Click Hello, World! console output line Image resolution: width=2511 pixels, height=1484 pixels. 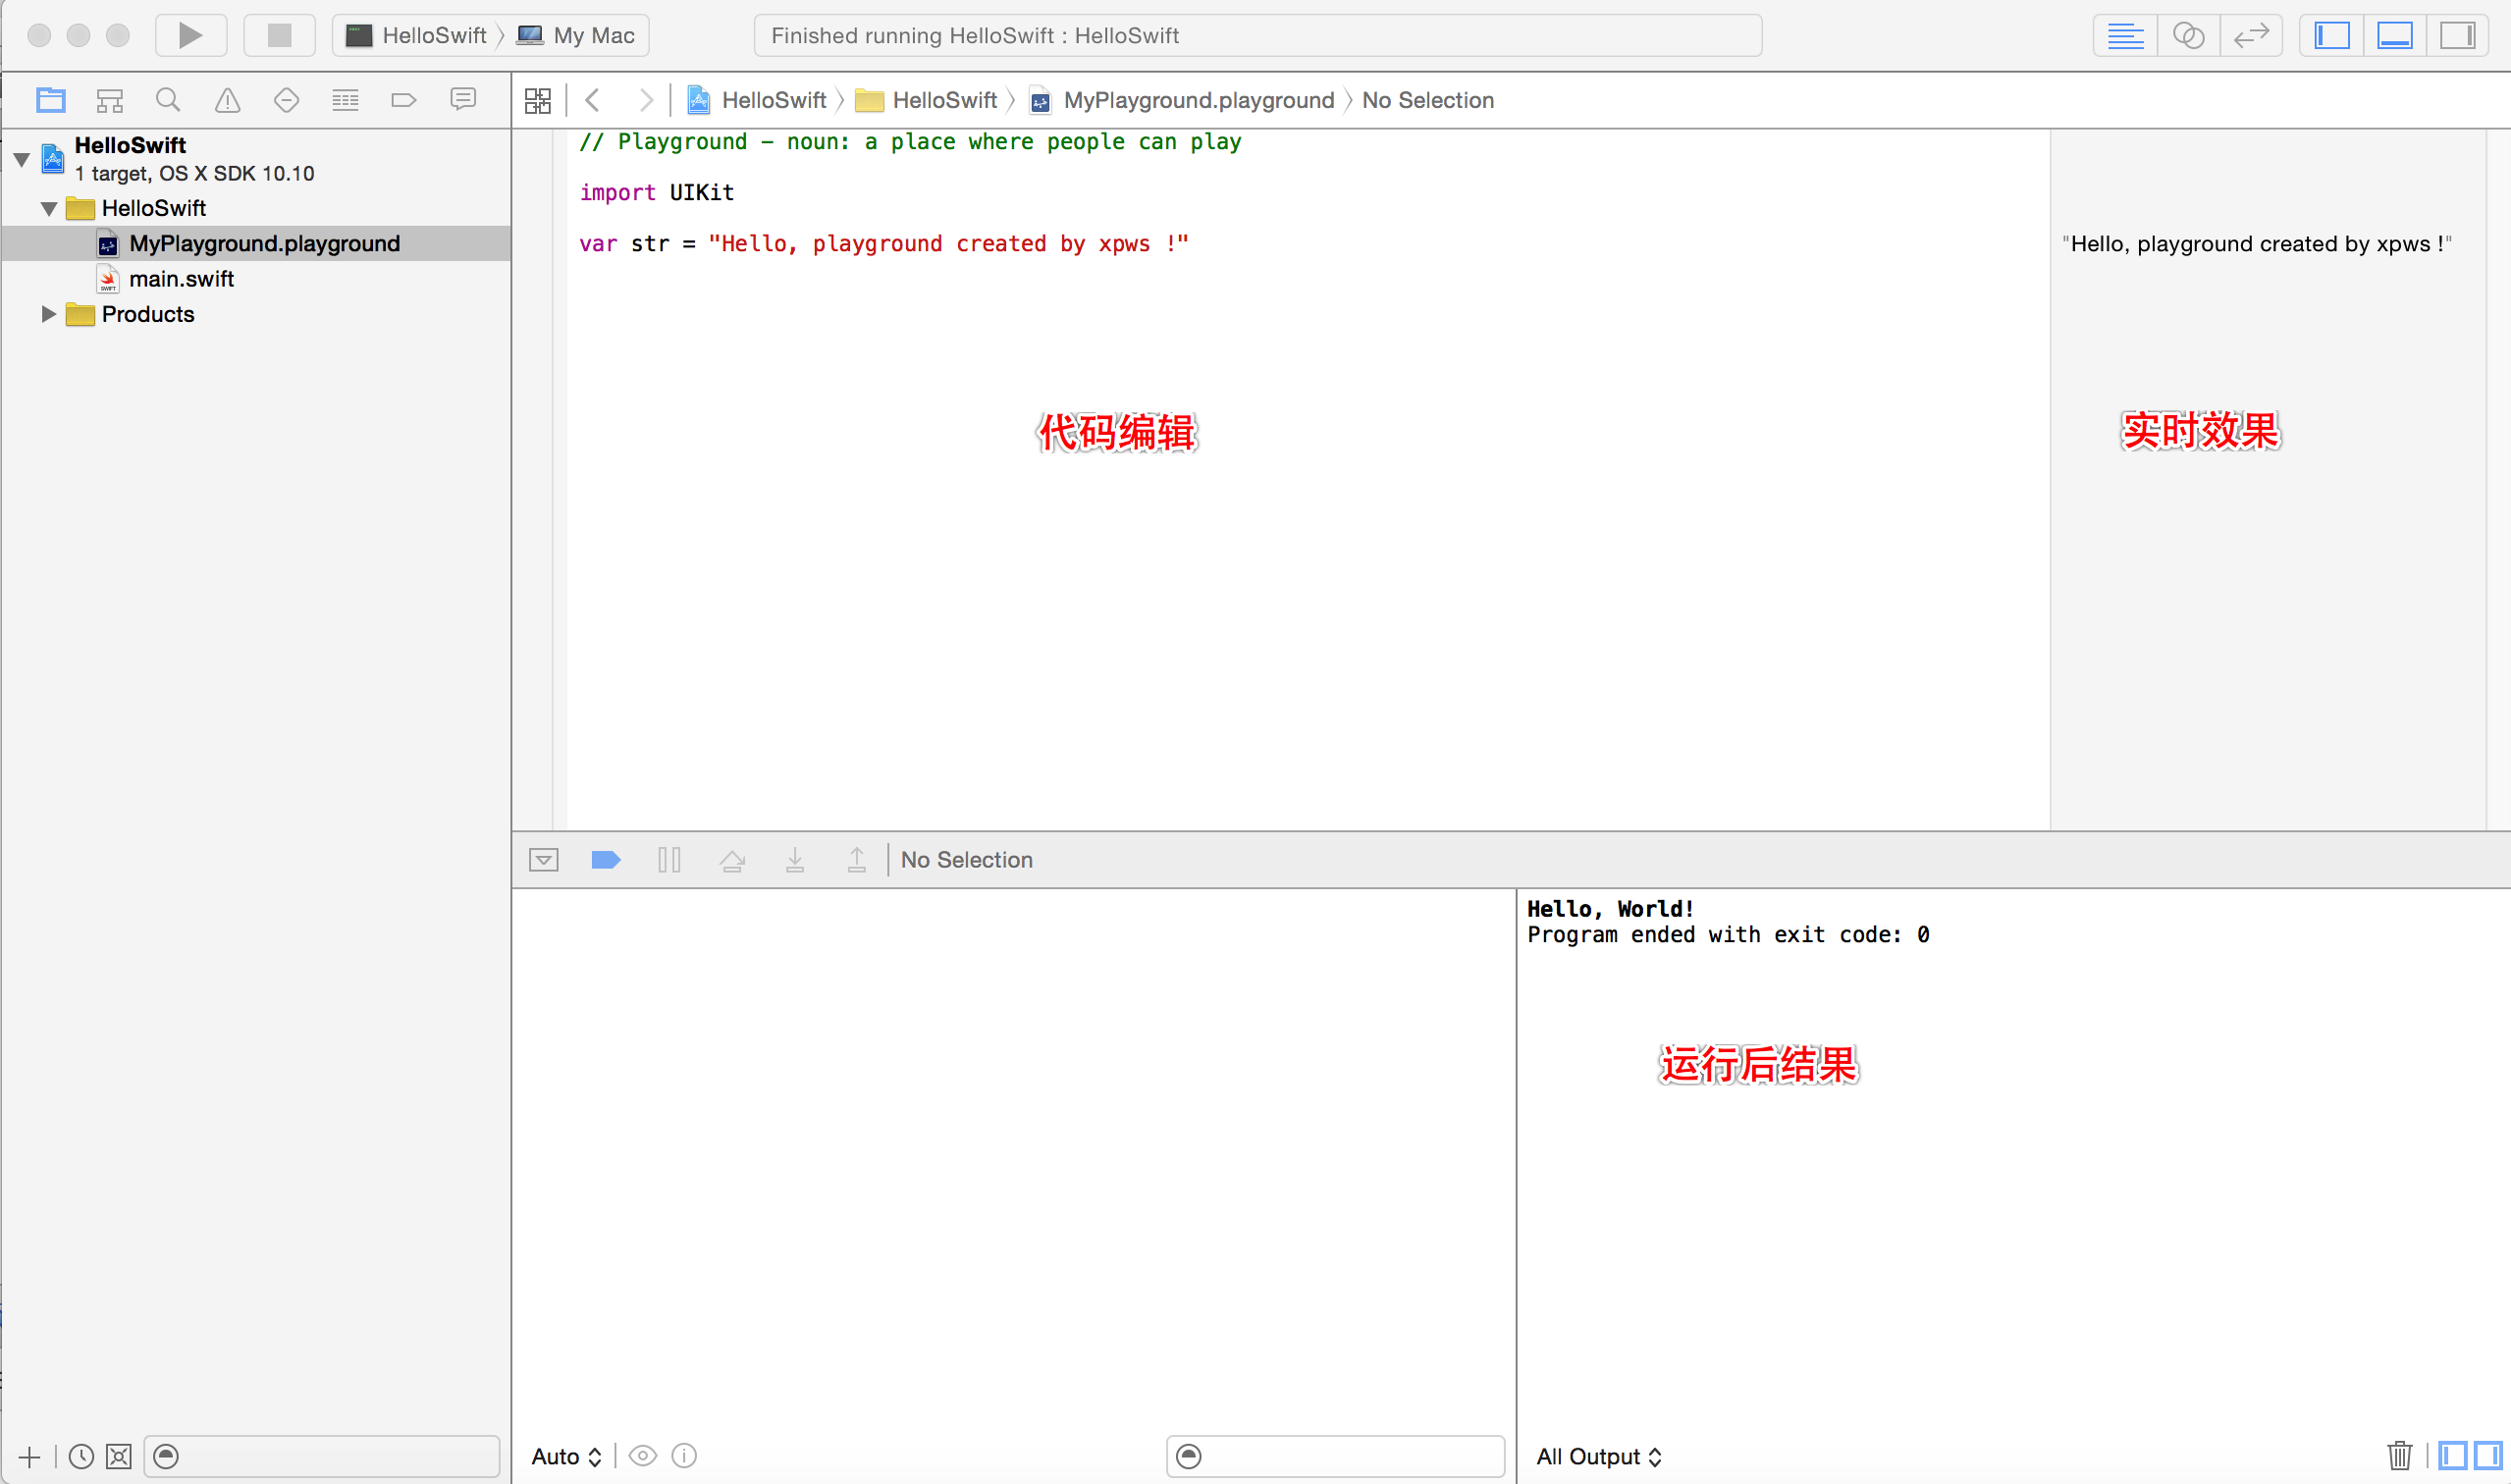(x=1610, y=908)
